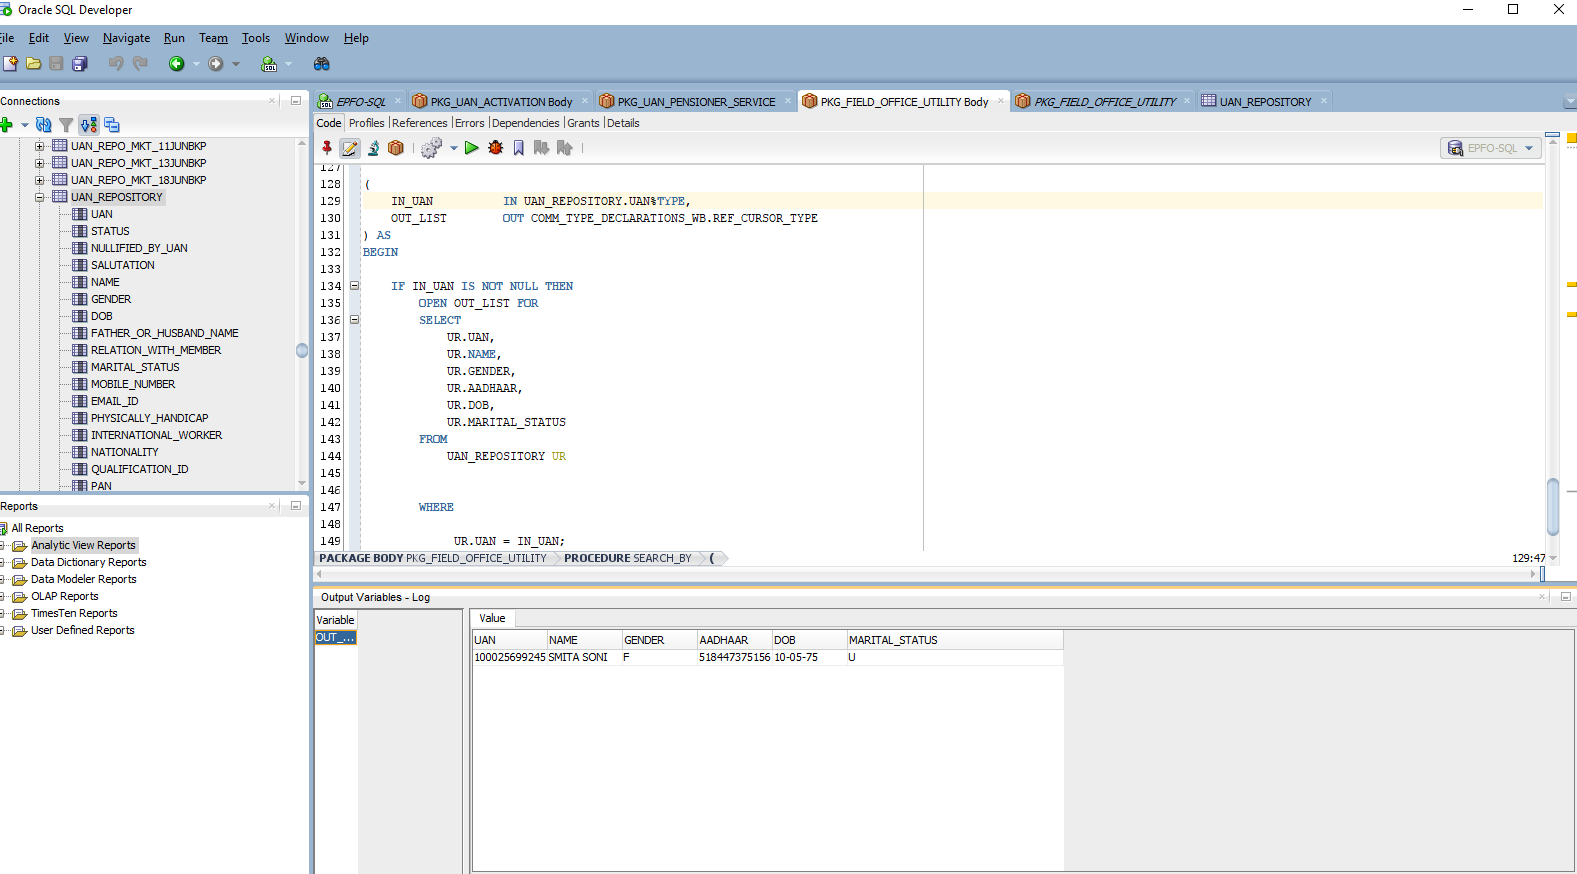Click the Save All toolbar icon

pyautogui.click(x=80, y=64)
